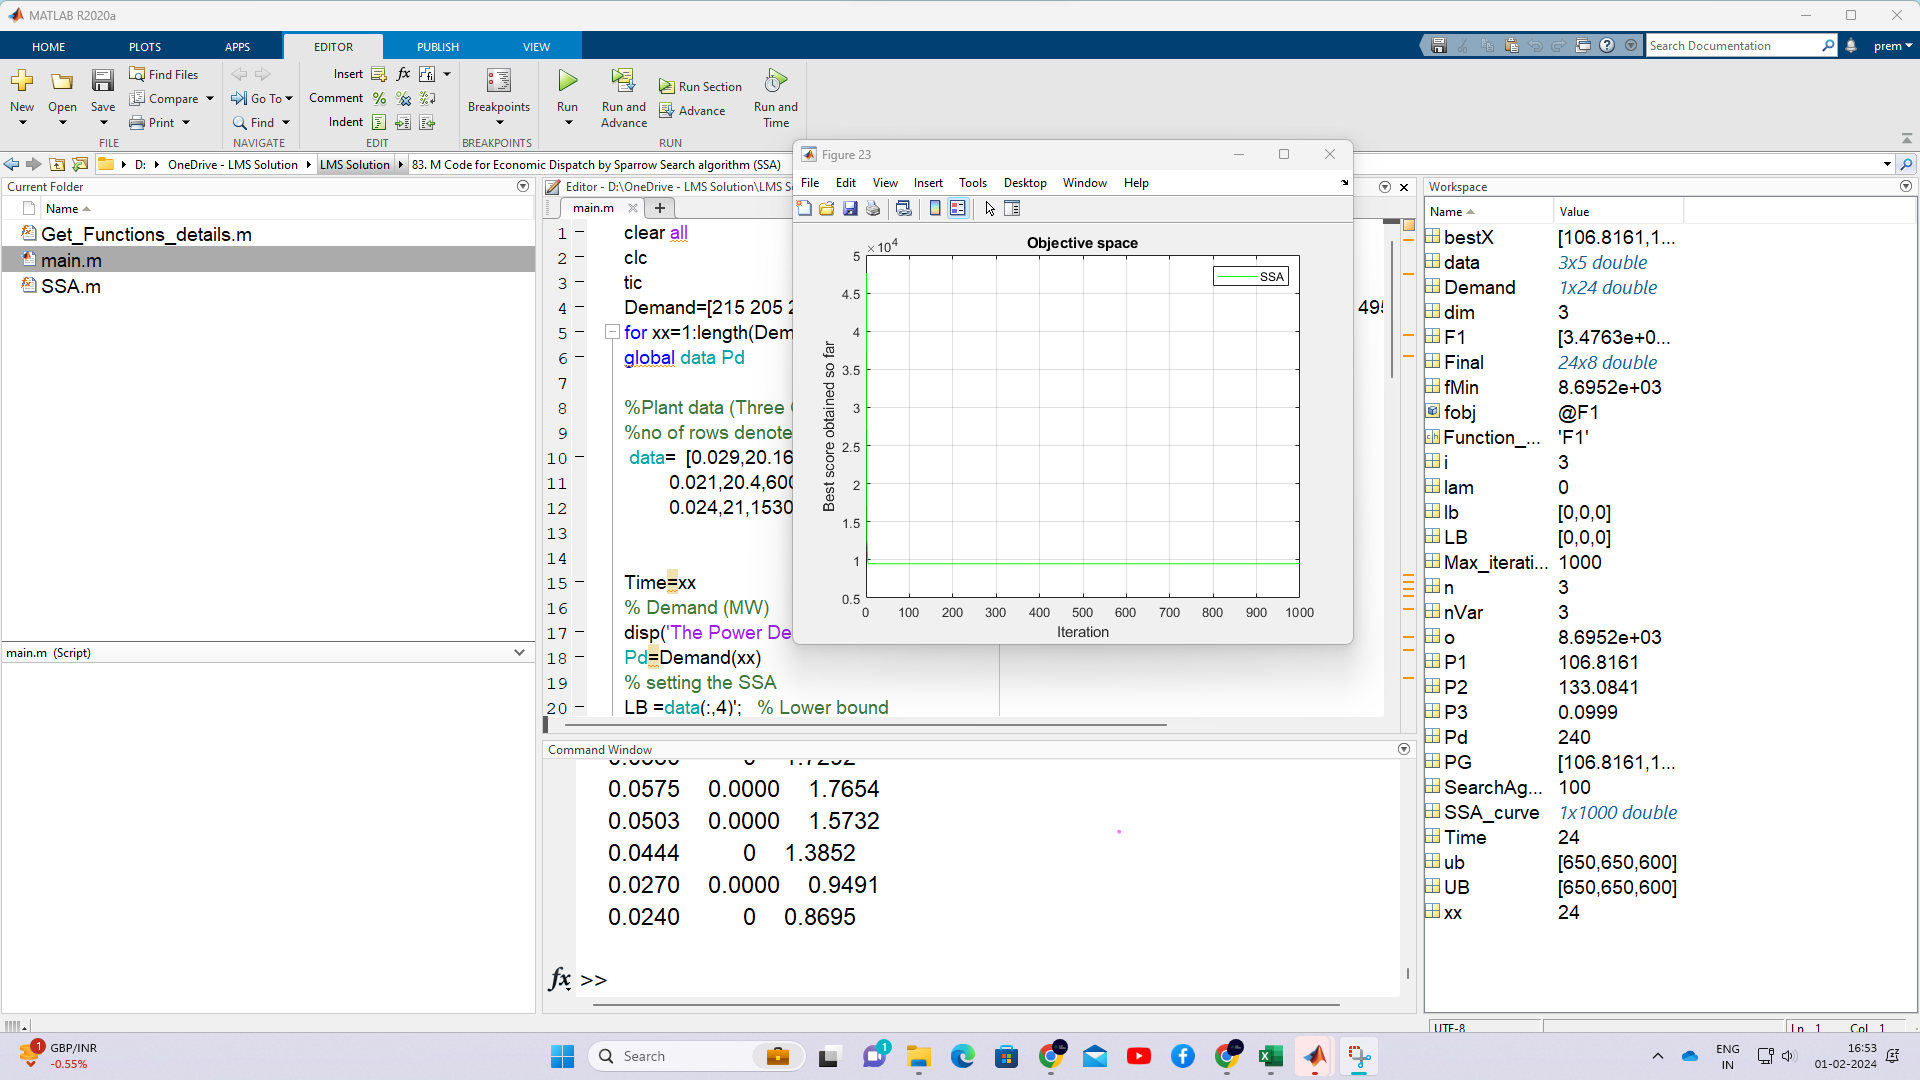The width and height of the screenshot is (1920, 1080).
Task: Save Figure 23 using the save icon
Action: point(850,208)
